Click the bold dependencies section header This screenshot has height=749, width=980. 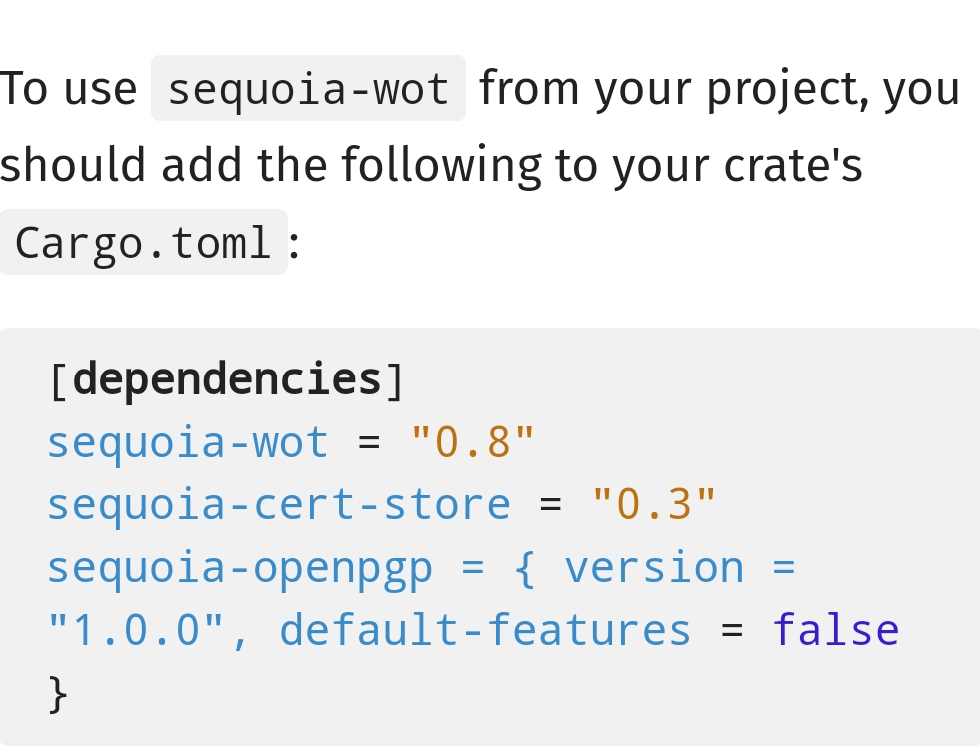tap(228, 379)
